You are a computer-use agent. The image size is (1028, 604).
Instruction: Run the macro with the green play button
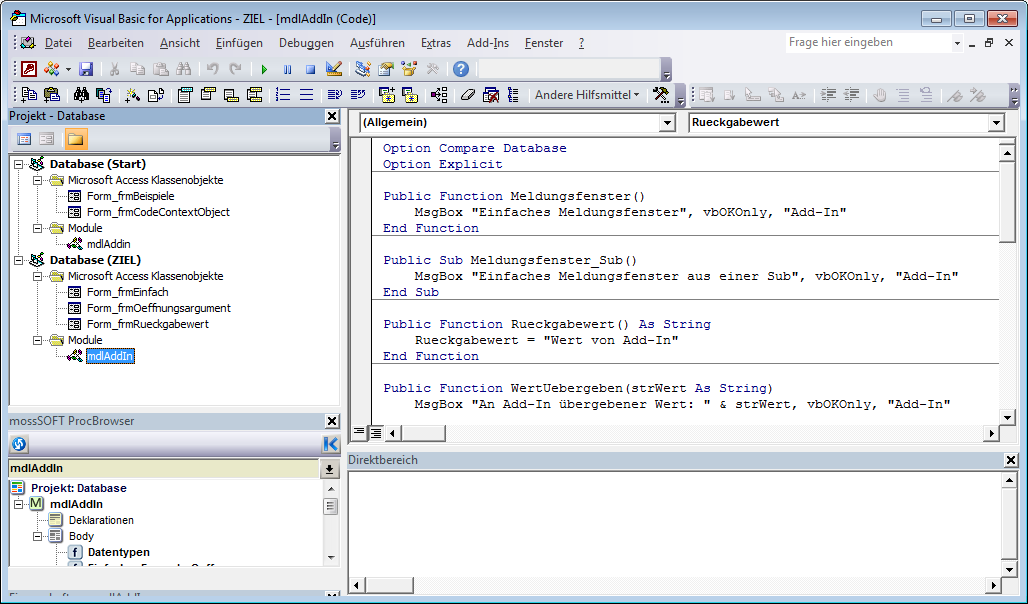[x=264, y=69]
